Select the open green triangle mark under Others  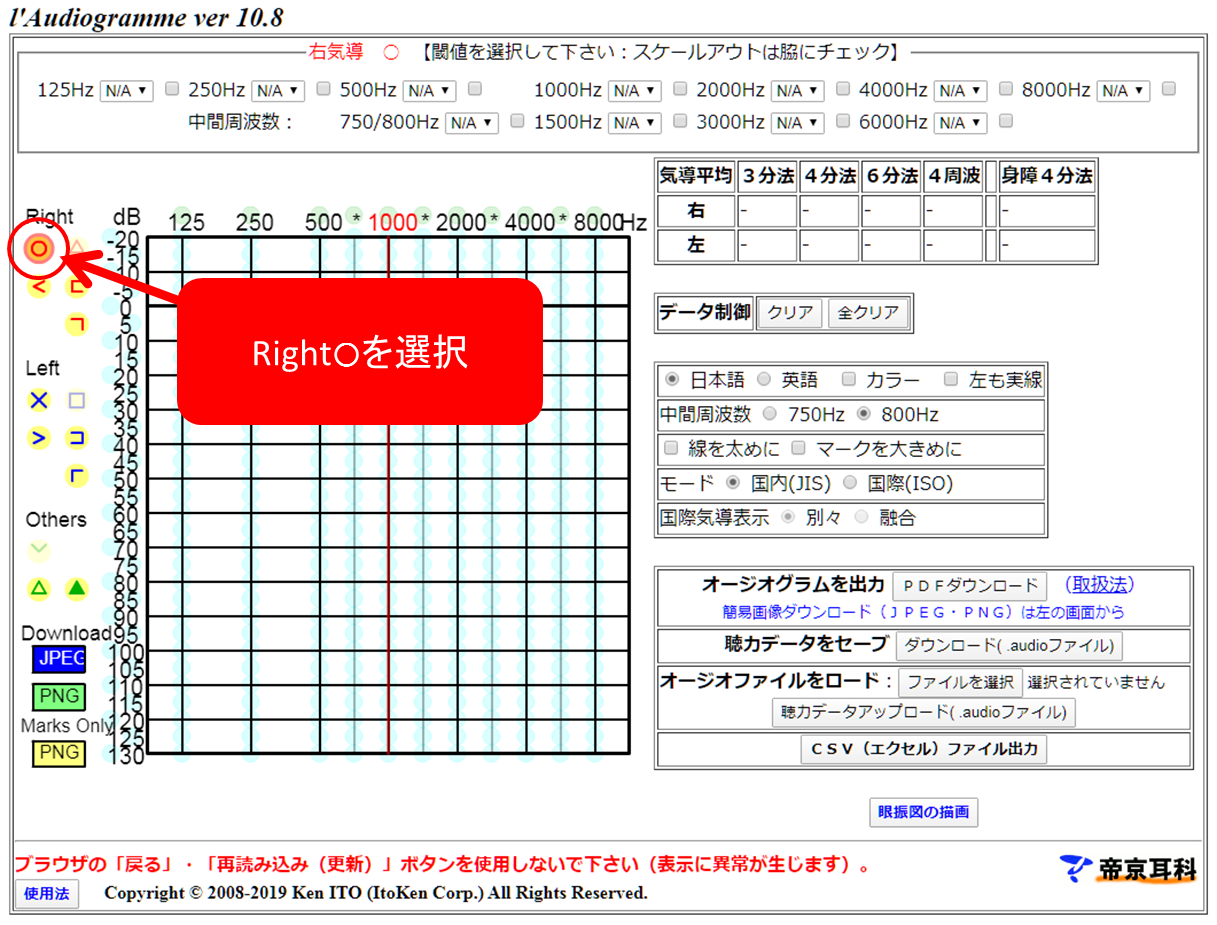39,588
